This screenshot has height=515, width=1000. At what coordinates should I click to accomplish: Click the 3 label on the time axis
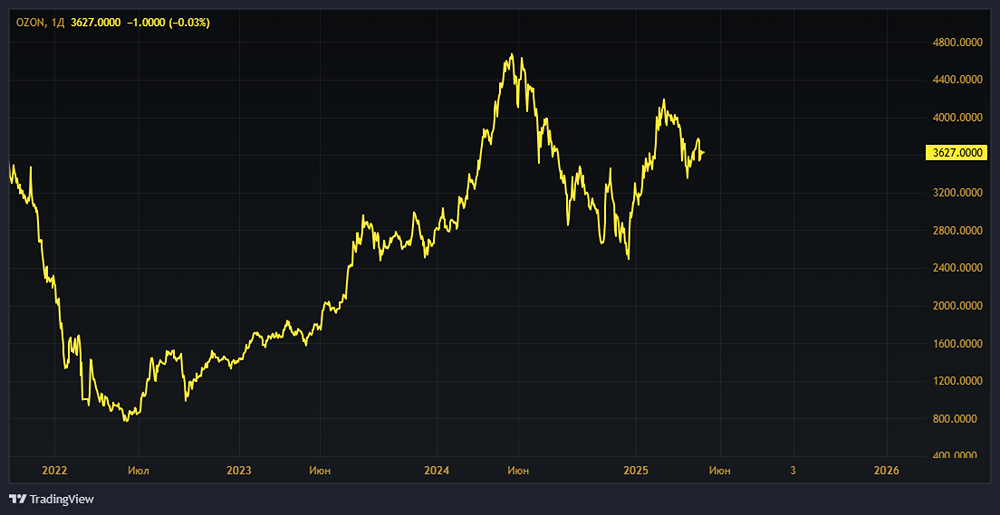[x=793, y=471]
